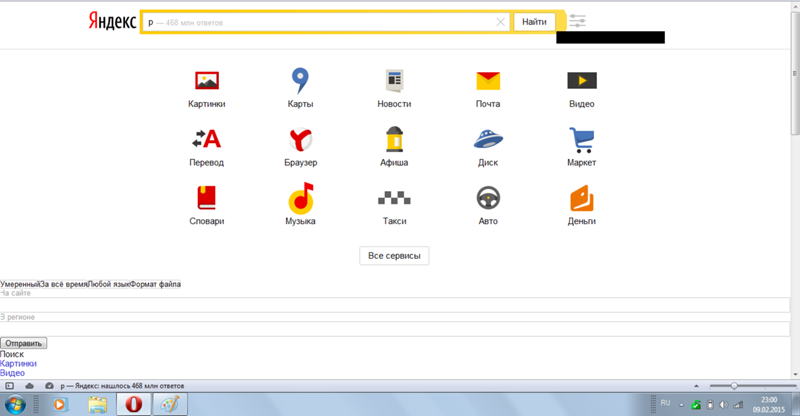This screenshot has width=800, height=416.
Task: Open the Маркет shopping cart icon
Action: coord(582,140)
